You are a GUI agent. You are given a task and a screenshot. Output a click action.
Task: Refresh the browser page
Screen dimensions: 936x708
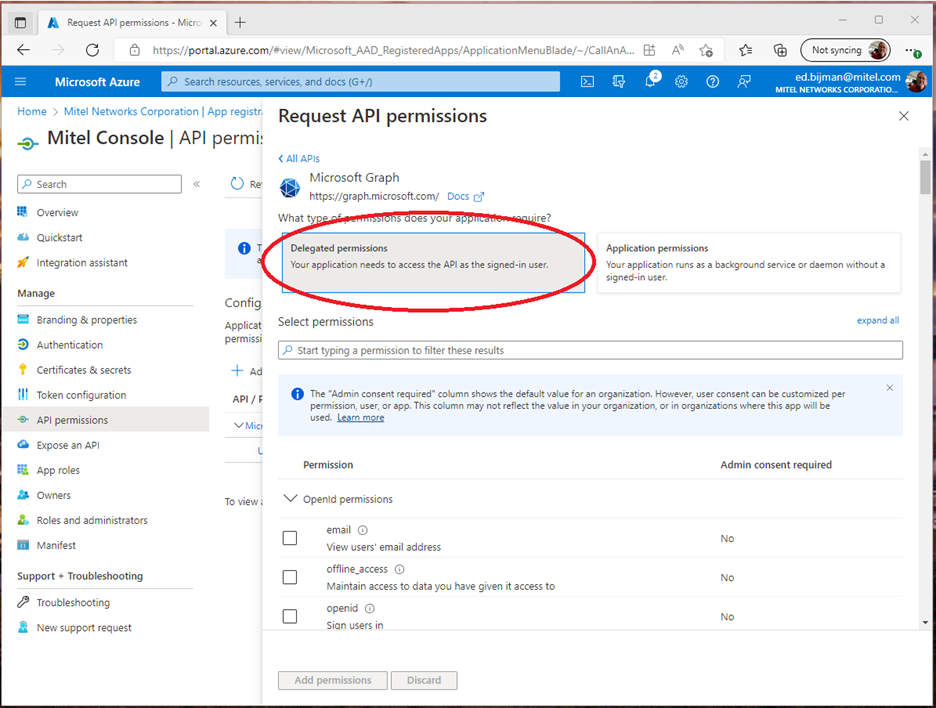tap(92, 50)
